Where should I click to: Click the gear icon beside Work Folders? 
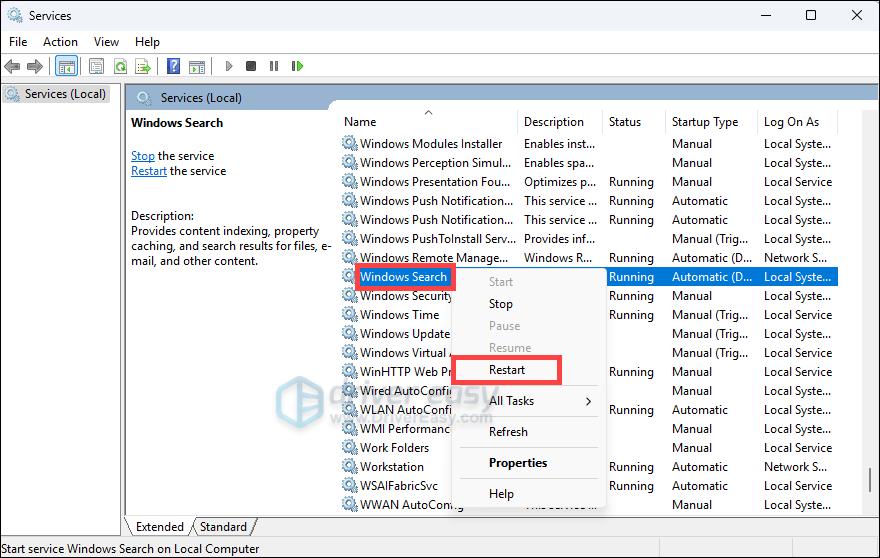(x=350, y=447)
